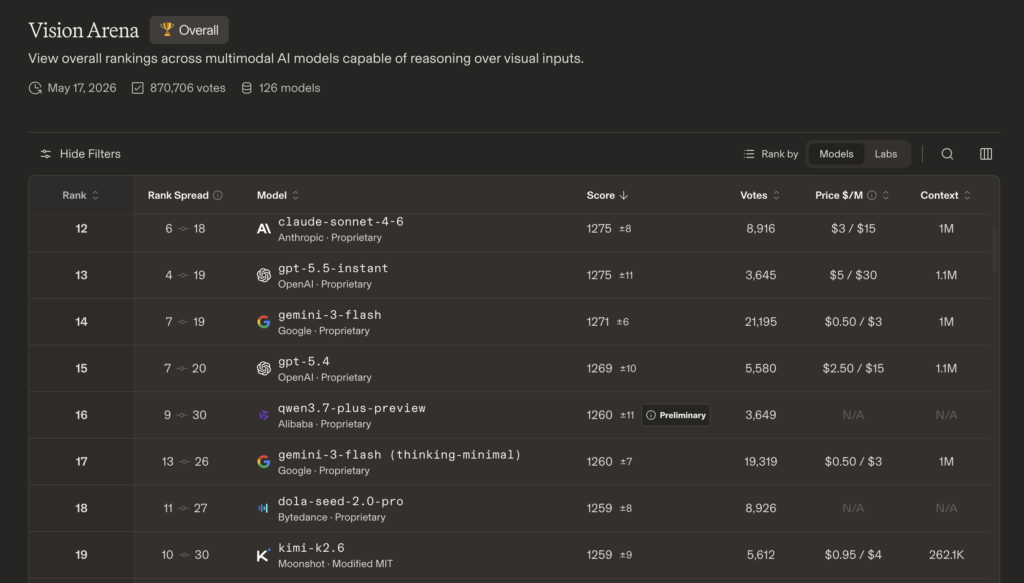The height and width of the screenshot is (583, 1024).
Task: Click the Anthropic logo beside claude-sonnet-4-6
Action: [x=264, y=228]
